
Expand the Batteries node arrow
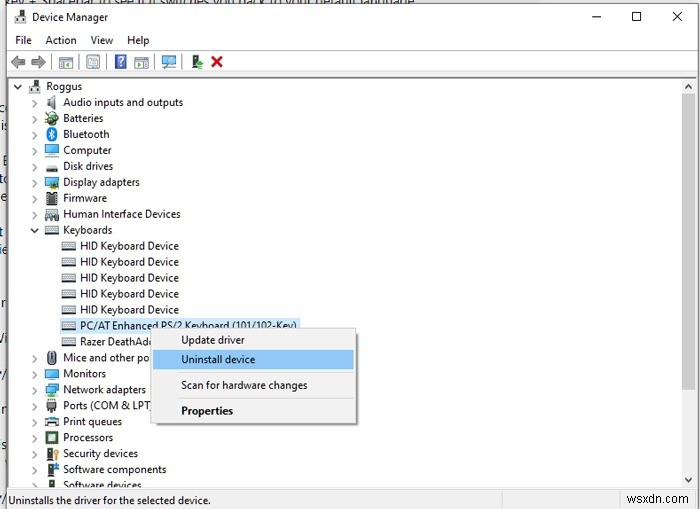pyautogui.click(x=35, y=119)
